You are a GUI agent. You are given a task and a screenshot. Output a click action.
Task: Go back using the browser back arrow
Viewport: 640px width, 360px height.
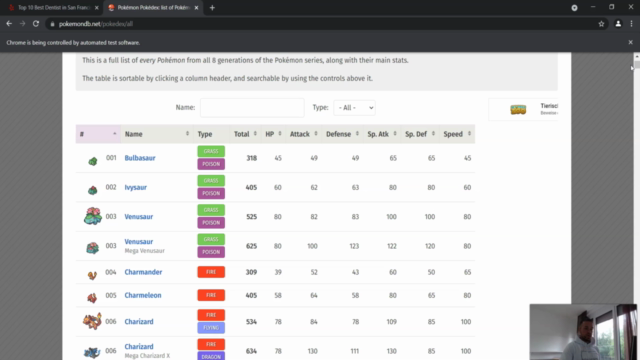point(9,24)
